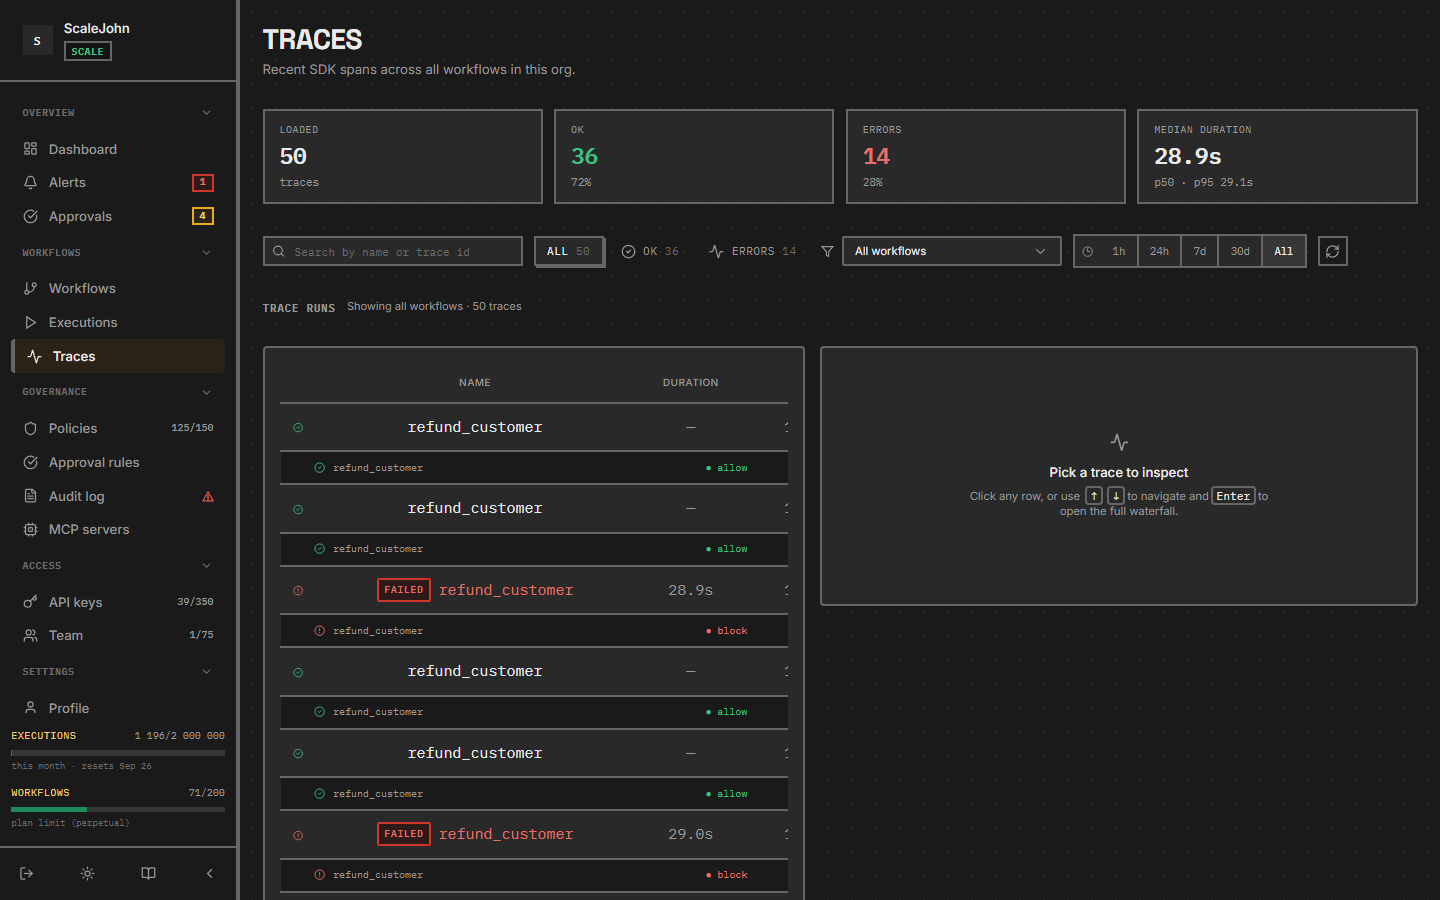
Task: Open the All workflows dropdown
Action: [951, 251]
